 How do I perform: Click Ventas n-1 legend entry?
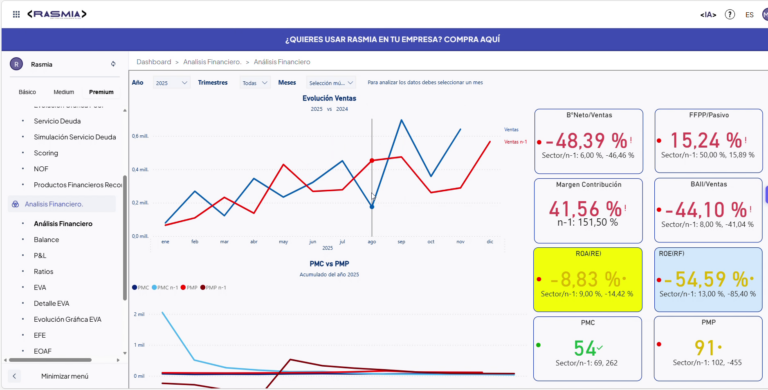point(516,142)
